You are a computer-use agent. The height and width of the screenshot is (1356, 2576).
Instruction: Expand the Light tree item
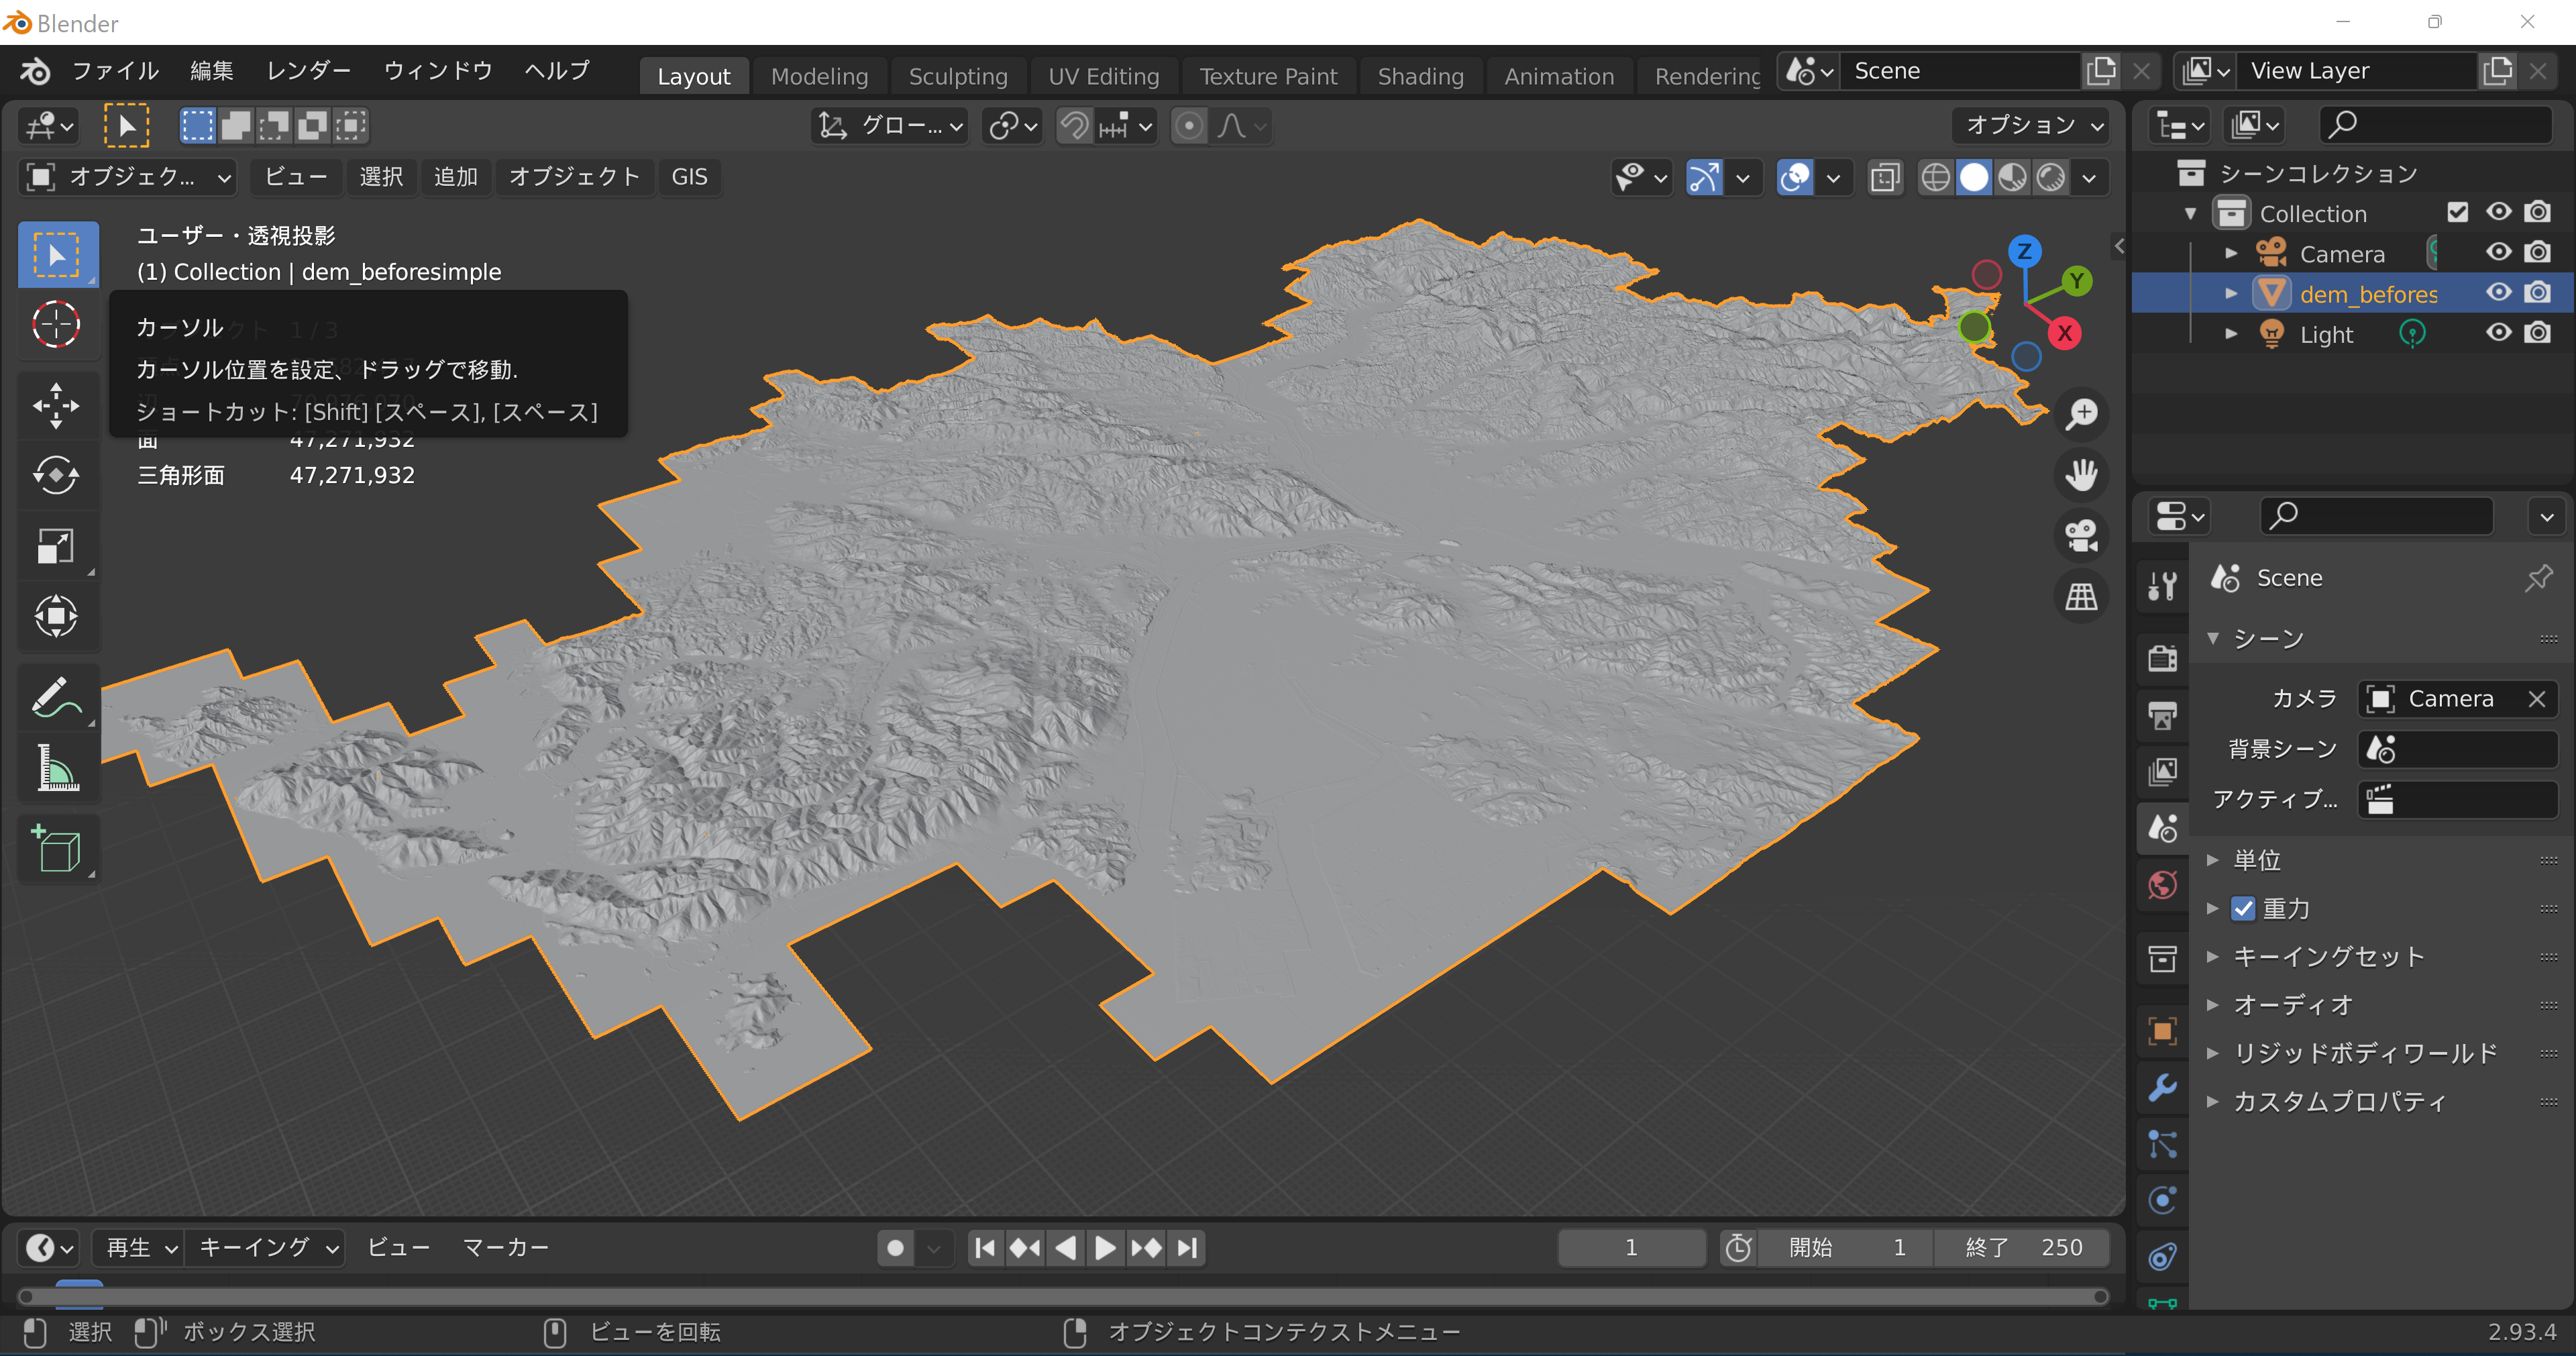coord(2231,334)
